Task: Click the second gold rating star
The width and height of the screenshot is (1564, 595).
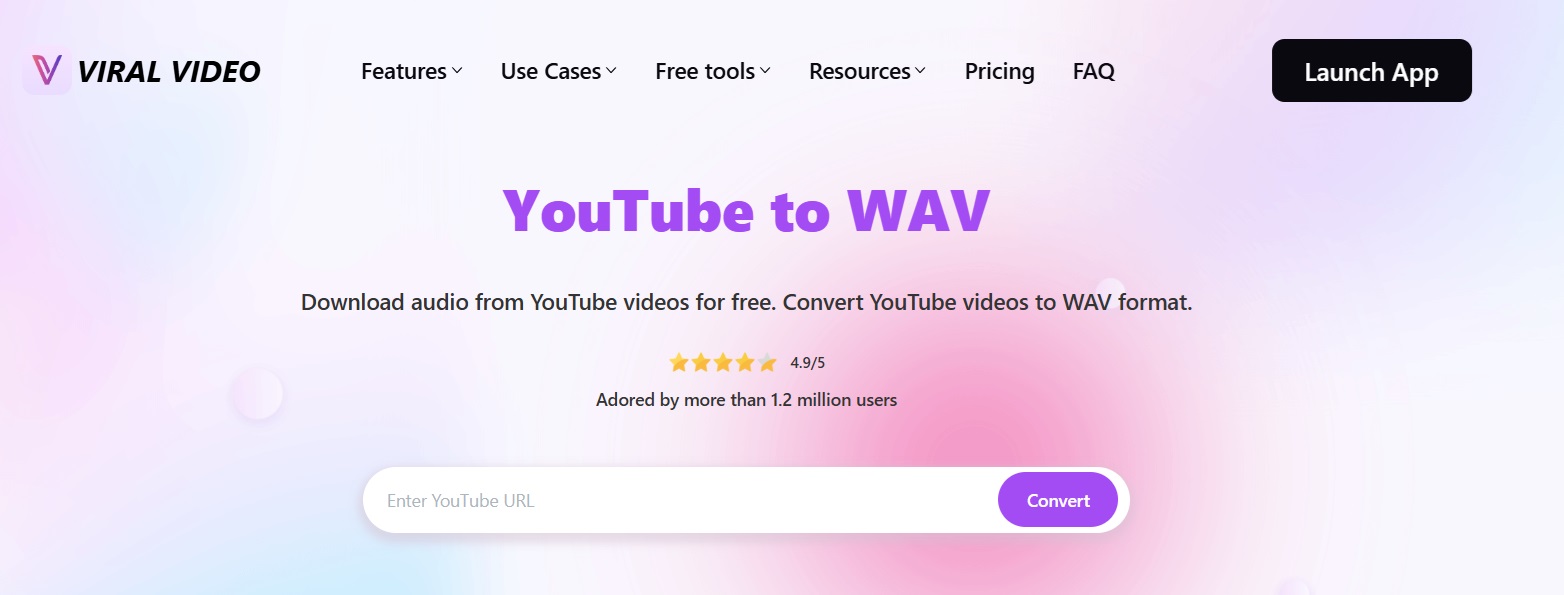Action: 701,362
